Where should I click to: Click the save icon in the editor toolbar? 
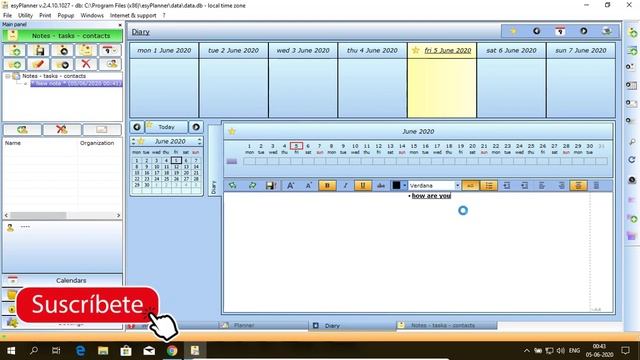[271, 186]
